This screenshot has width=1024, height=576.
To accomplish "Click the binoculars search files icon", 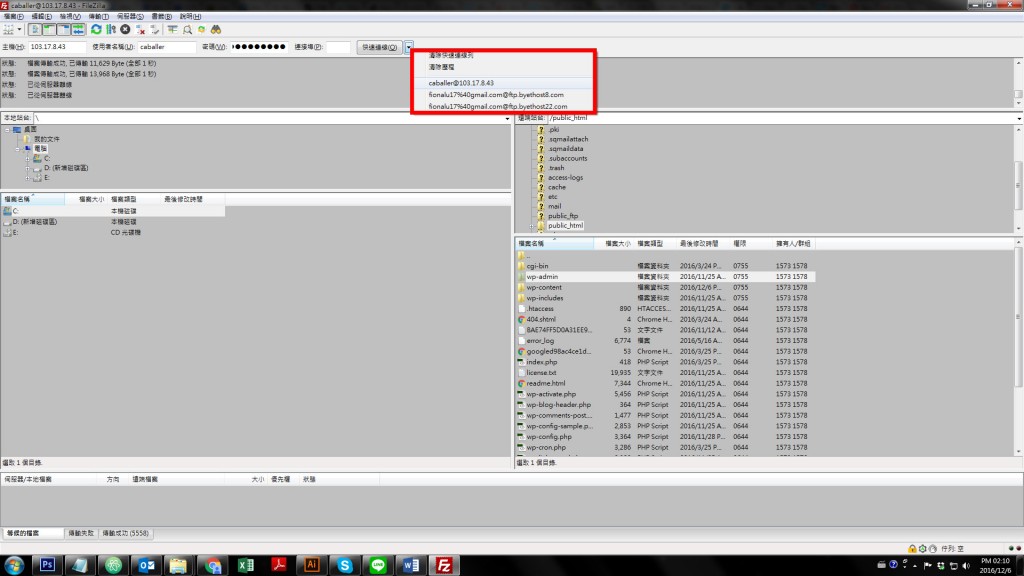I will [216, 29].
